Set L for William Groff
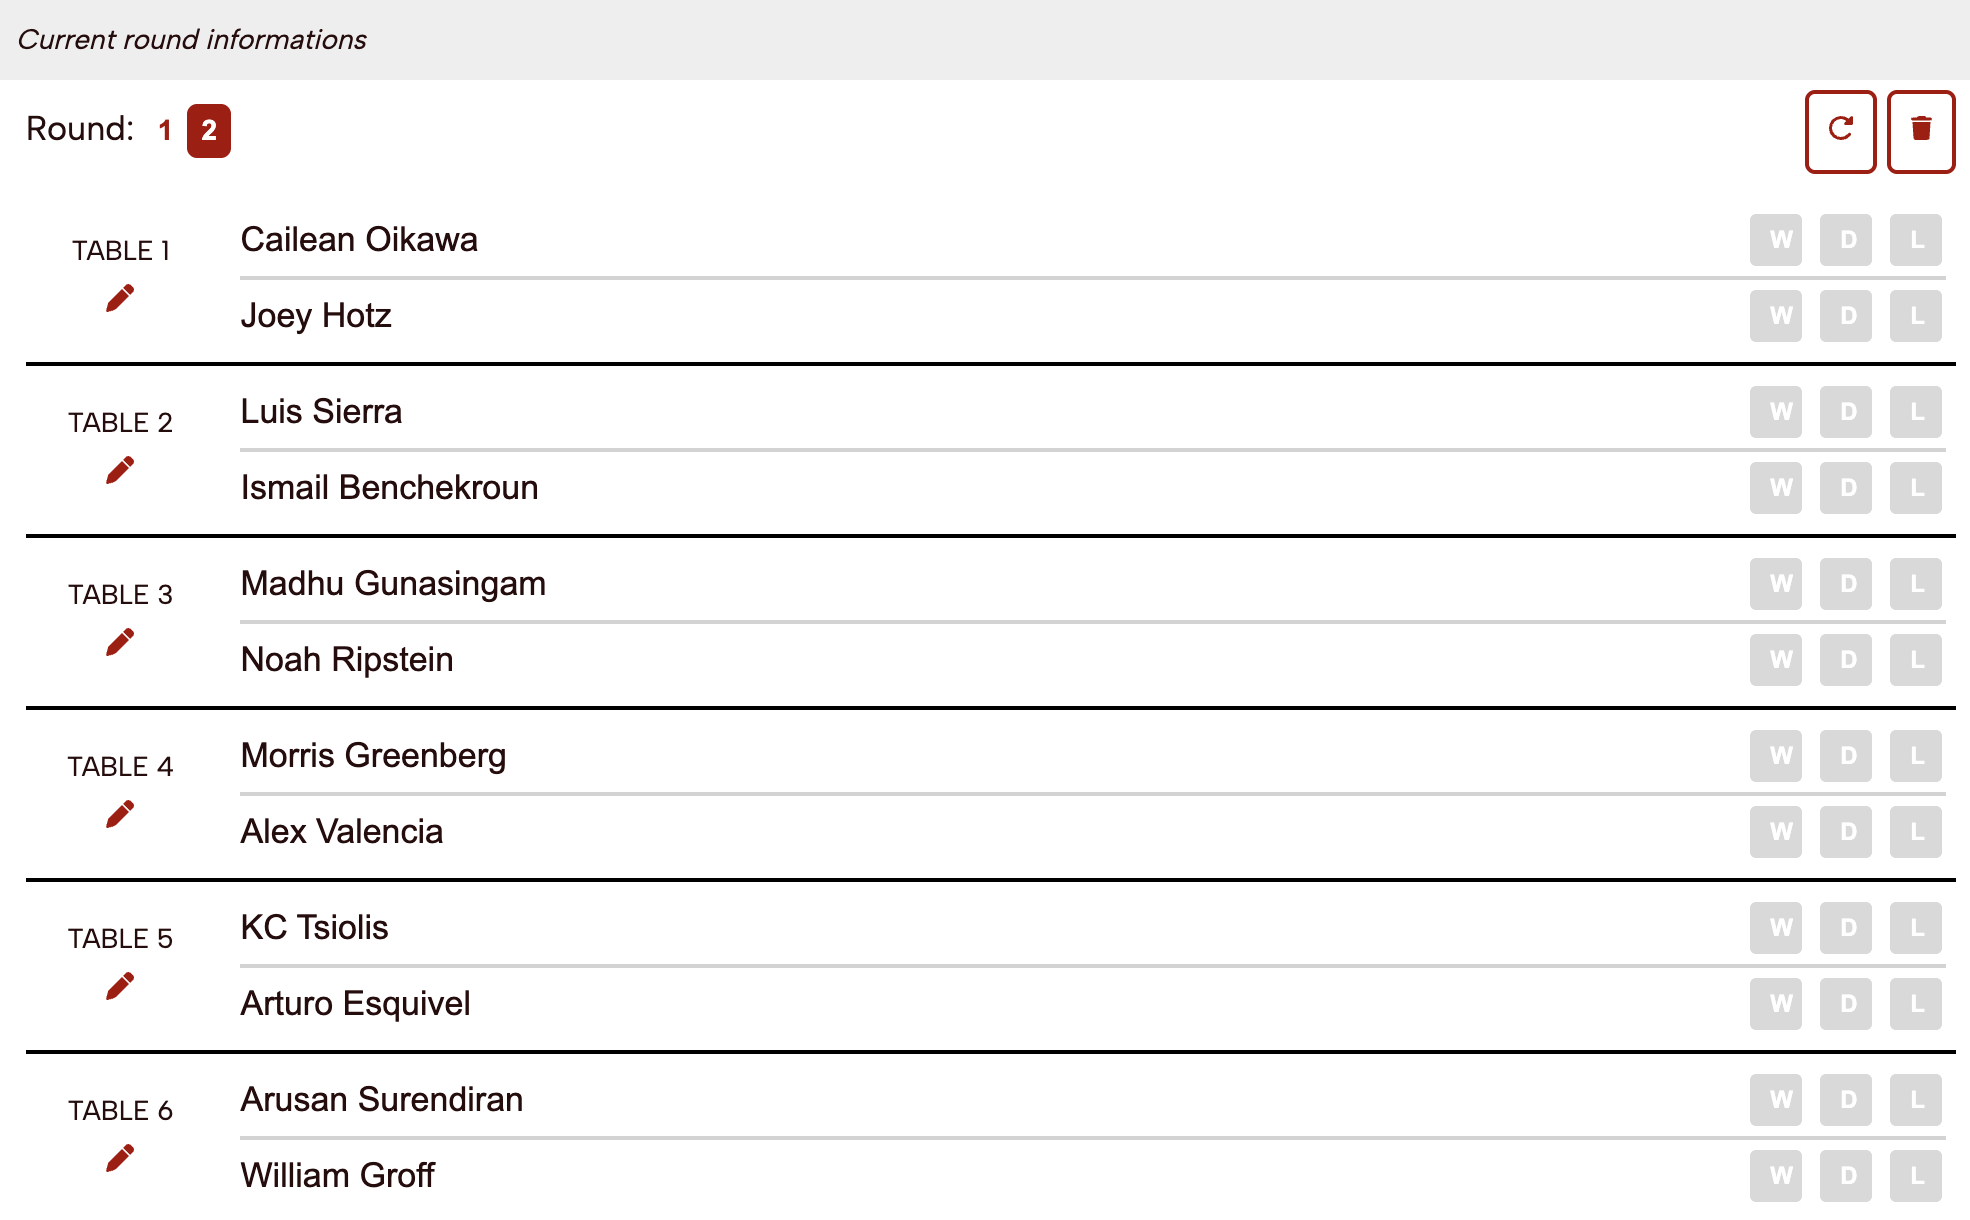The image size is (1970, 1220). coord(1916,1176)
